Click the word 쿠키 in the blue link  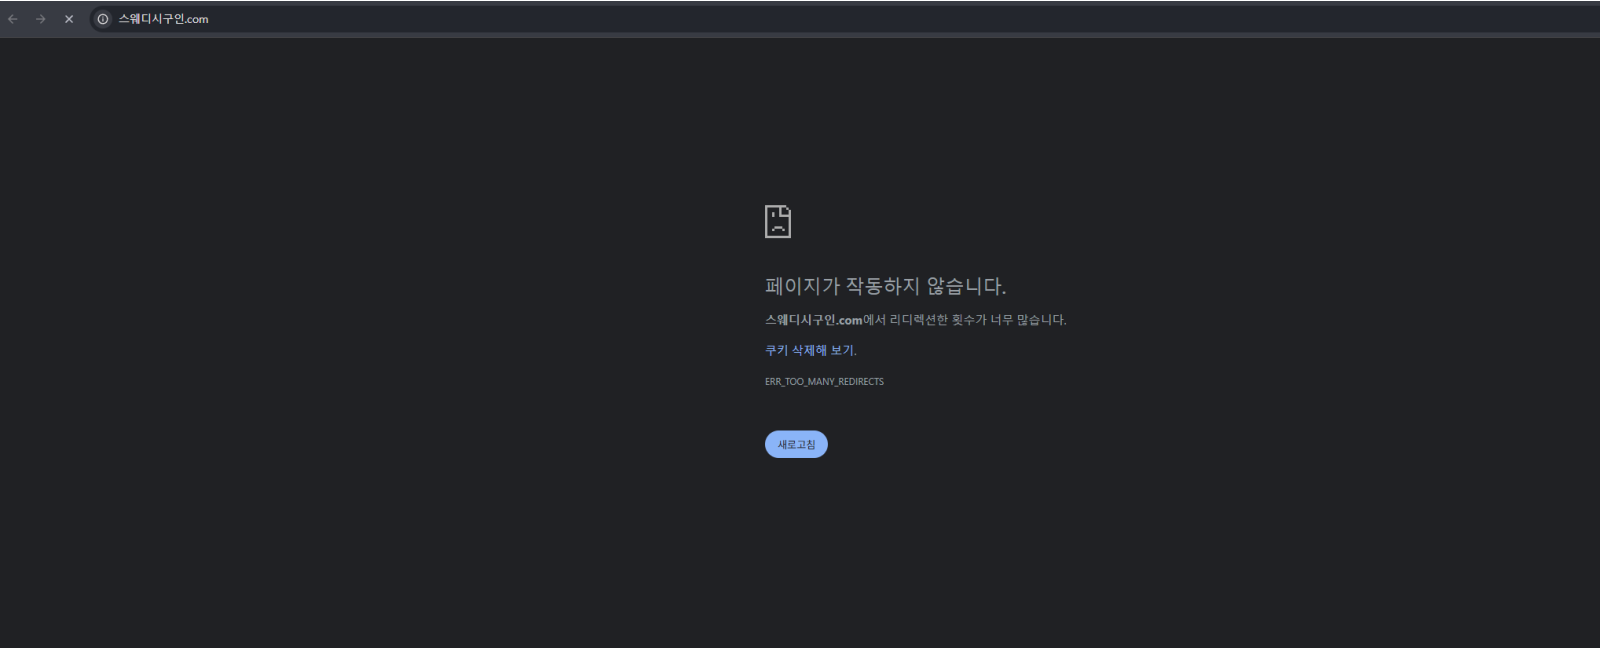(x=776, y=350)
